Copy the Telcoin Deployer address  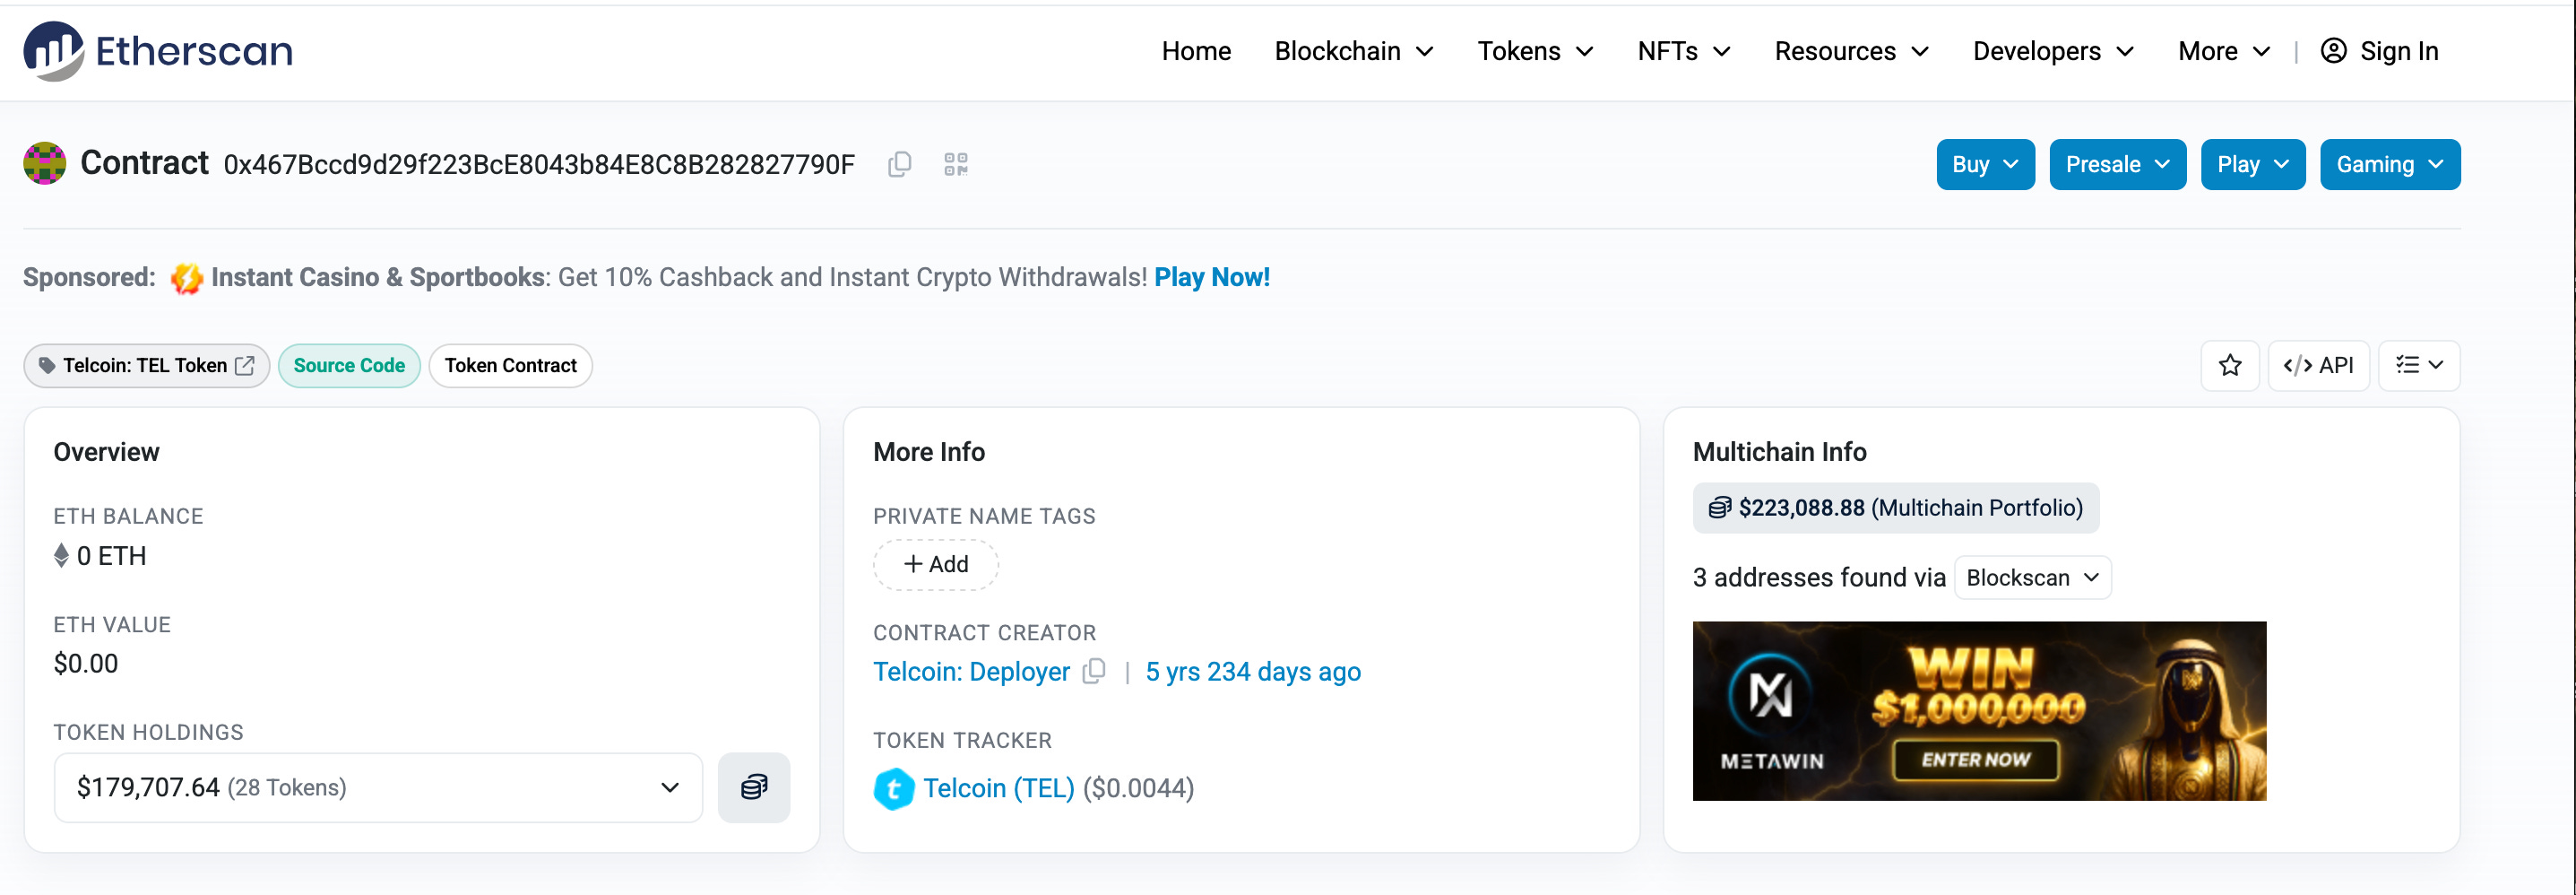point(1094,671)
